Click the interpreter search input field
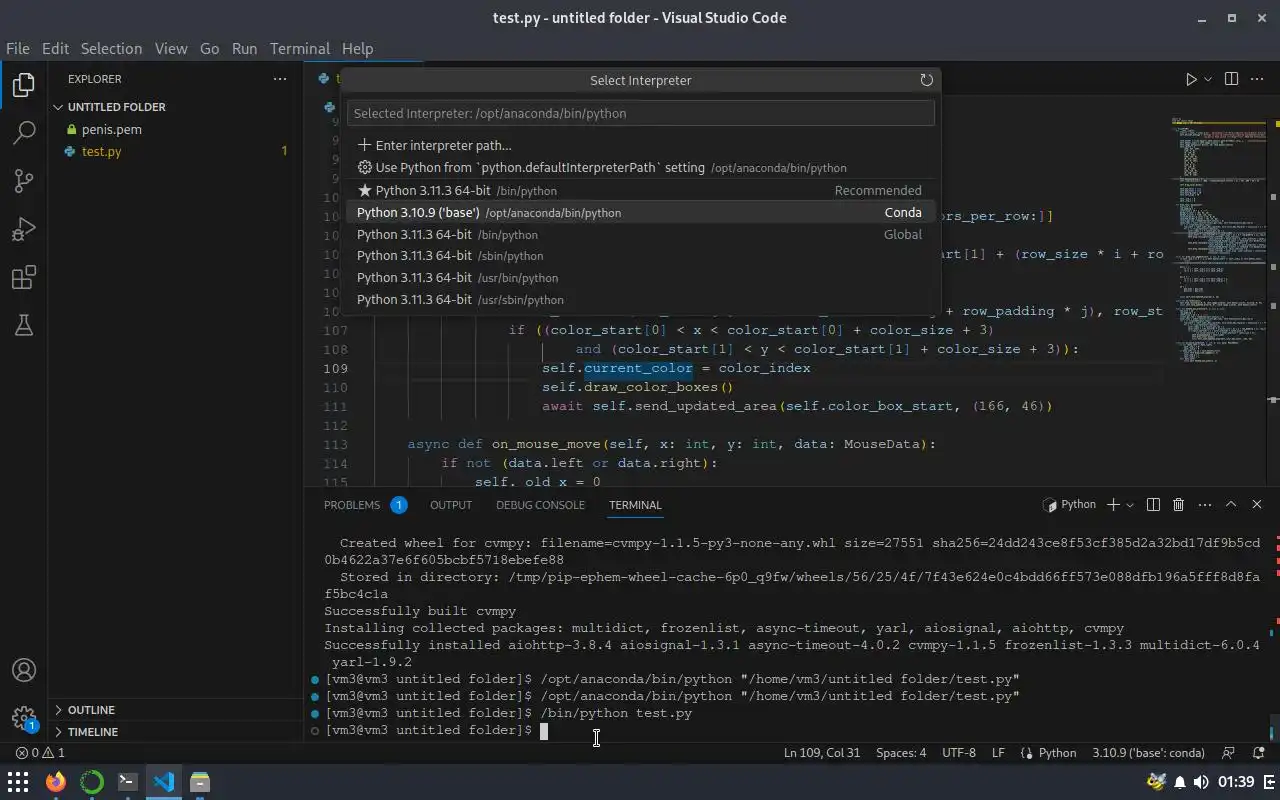1280x800 pixels. 641,113
